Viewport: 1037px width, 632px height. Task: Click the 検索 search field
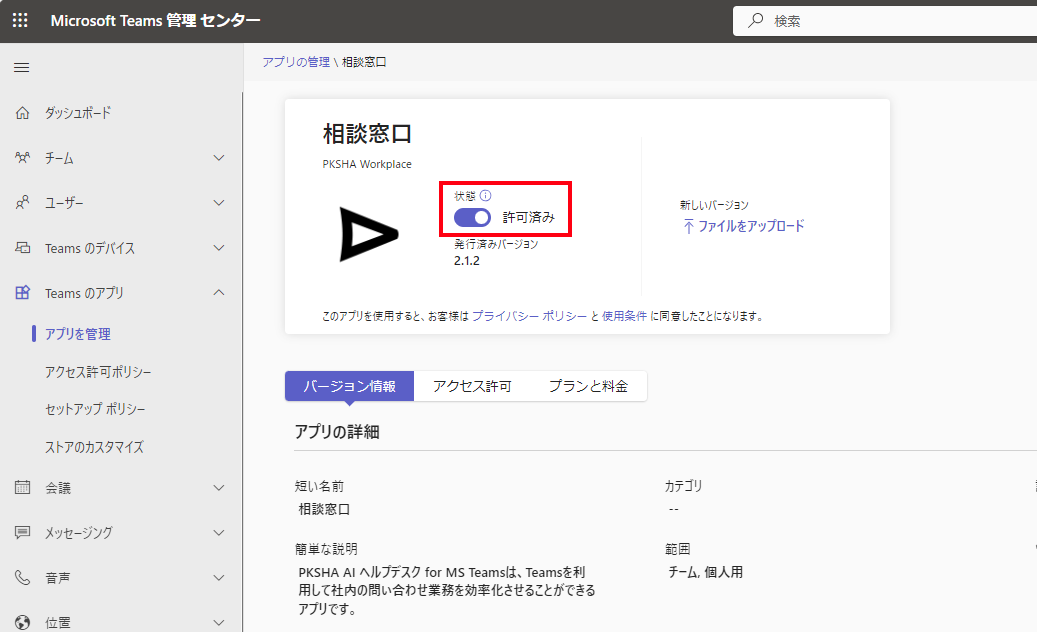click(x=885, y=21)
